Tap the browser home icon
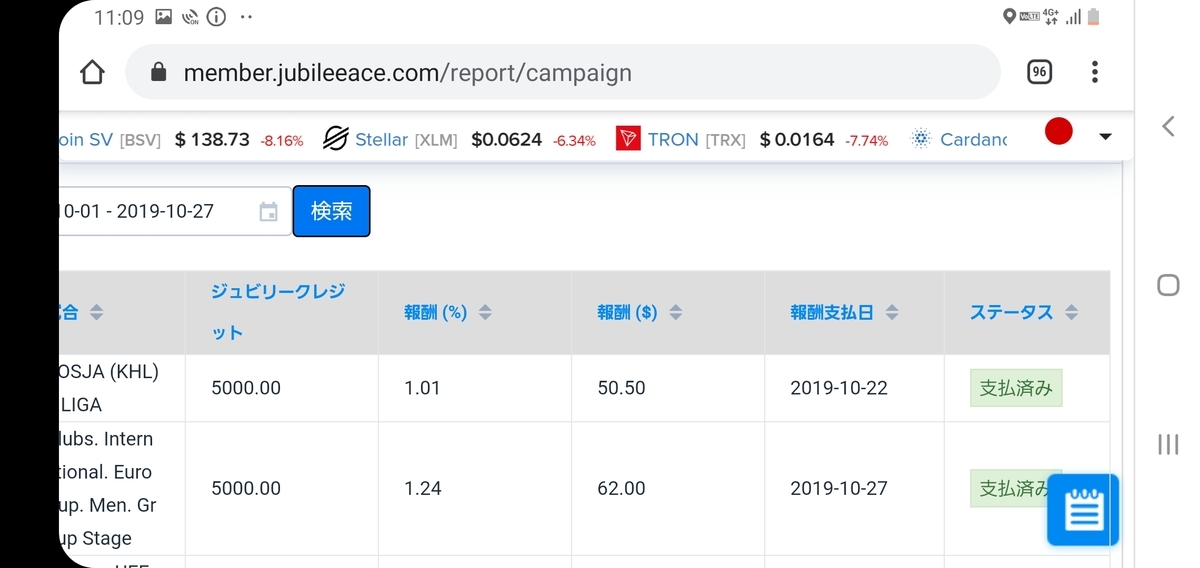The image size is (1200, 568). coord(92,73)
